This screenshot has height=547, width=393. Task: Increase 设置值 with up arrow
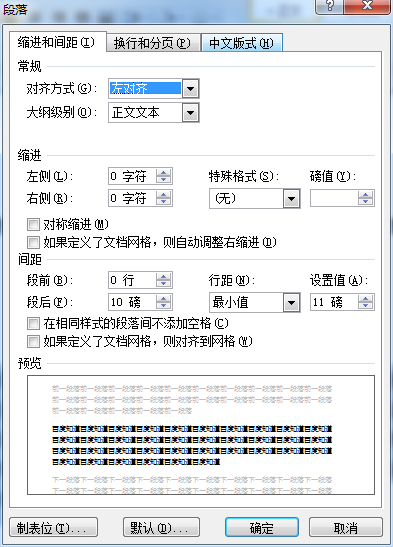click(365, 299)
